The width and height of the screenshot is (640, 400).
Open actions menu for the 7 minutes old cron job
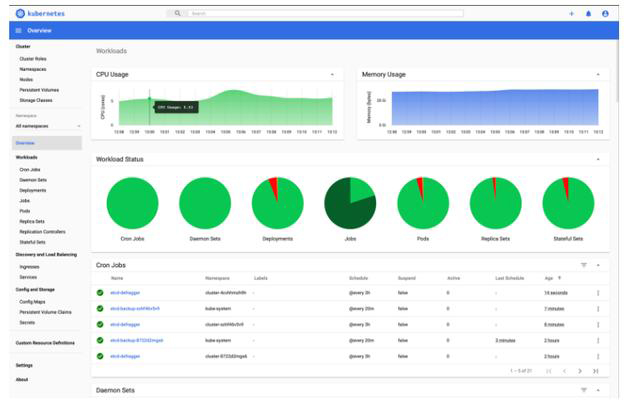598,309
